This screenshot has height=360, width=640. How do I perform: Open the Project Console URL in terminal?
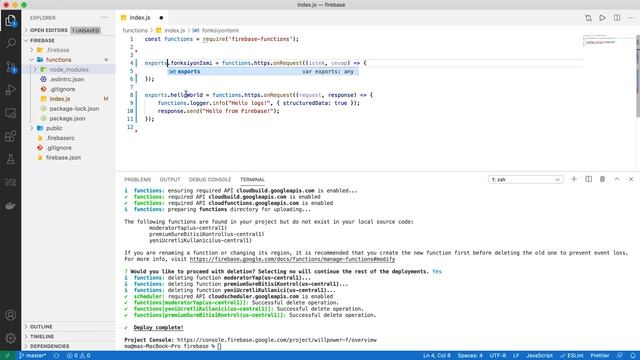(x=277, y=340)
